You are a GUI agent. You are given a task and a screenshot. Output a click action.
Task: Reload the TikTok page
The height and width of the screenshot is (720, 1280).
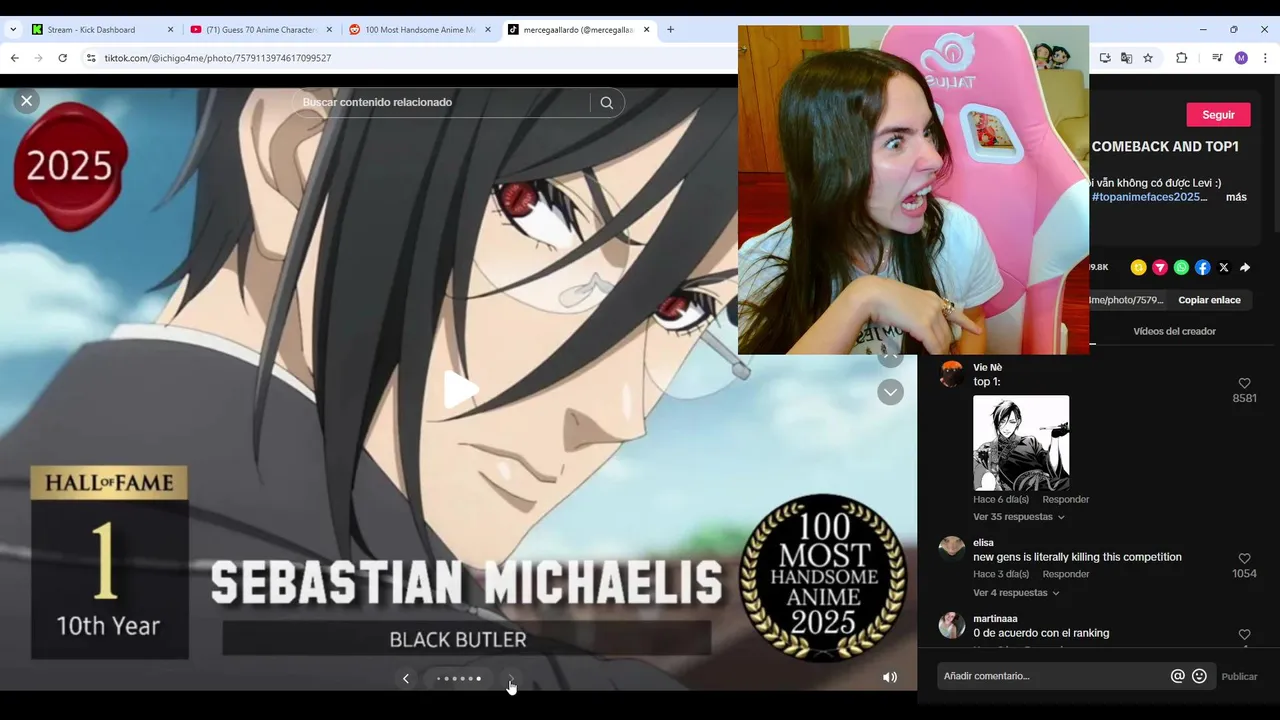coord(62,58)
